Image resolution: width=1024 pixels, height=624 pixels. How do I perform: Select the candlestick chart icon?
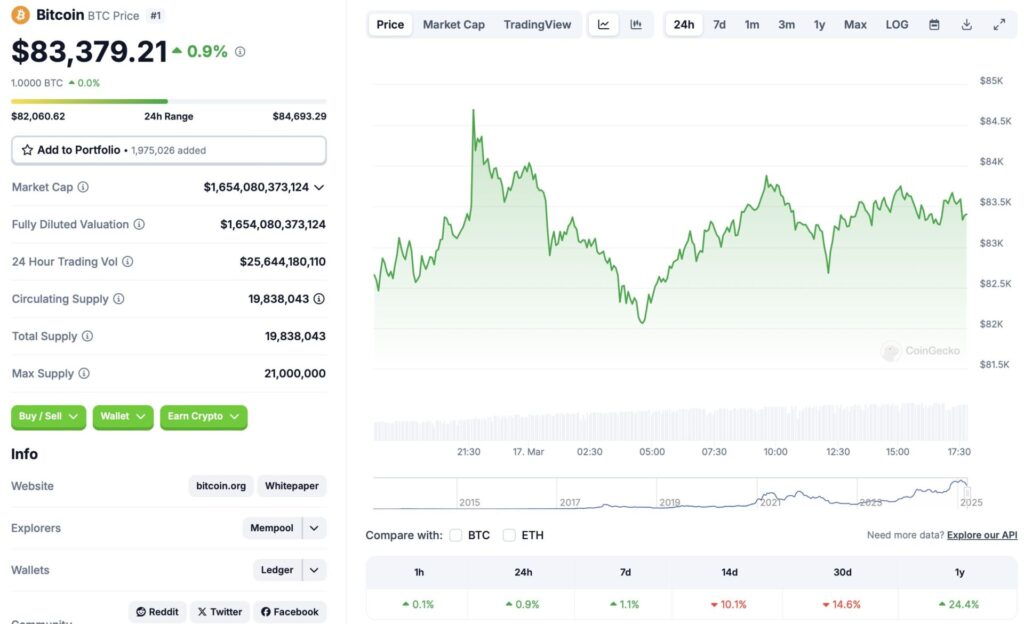click(637, 24)
